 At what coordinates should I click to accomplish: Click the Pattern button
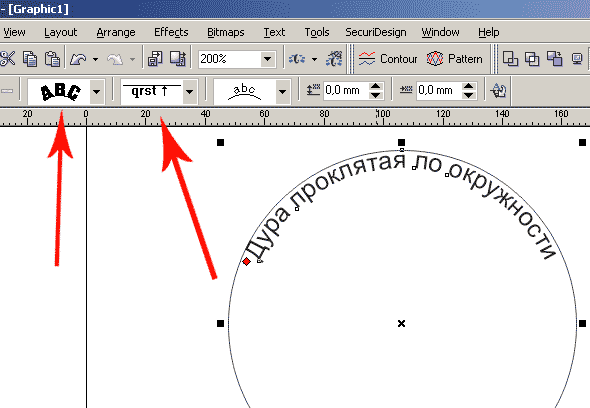pos(455,59)
